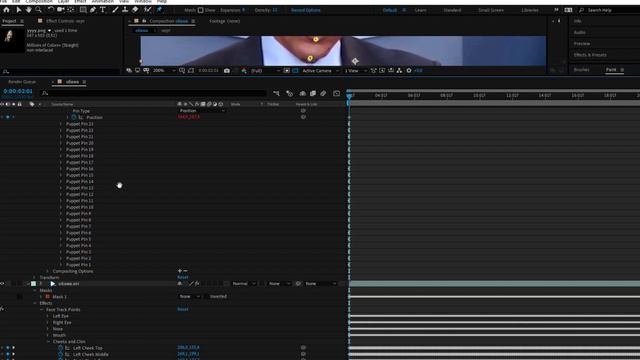
Task: Enable the Motion Blur switch in timeline header
Action: (323, 93)
